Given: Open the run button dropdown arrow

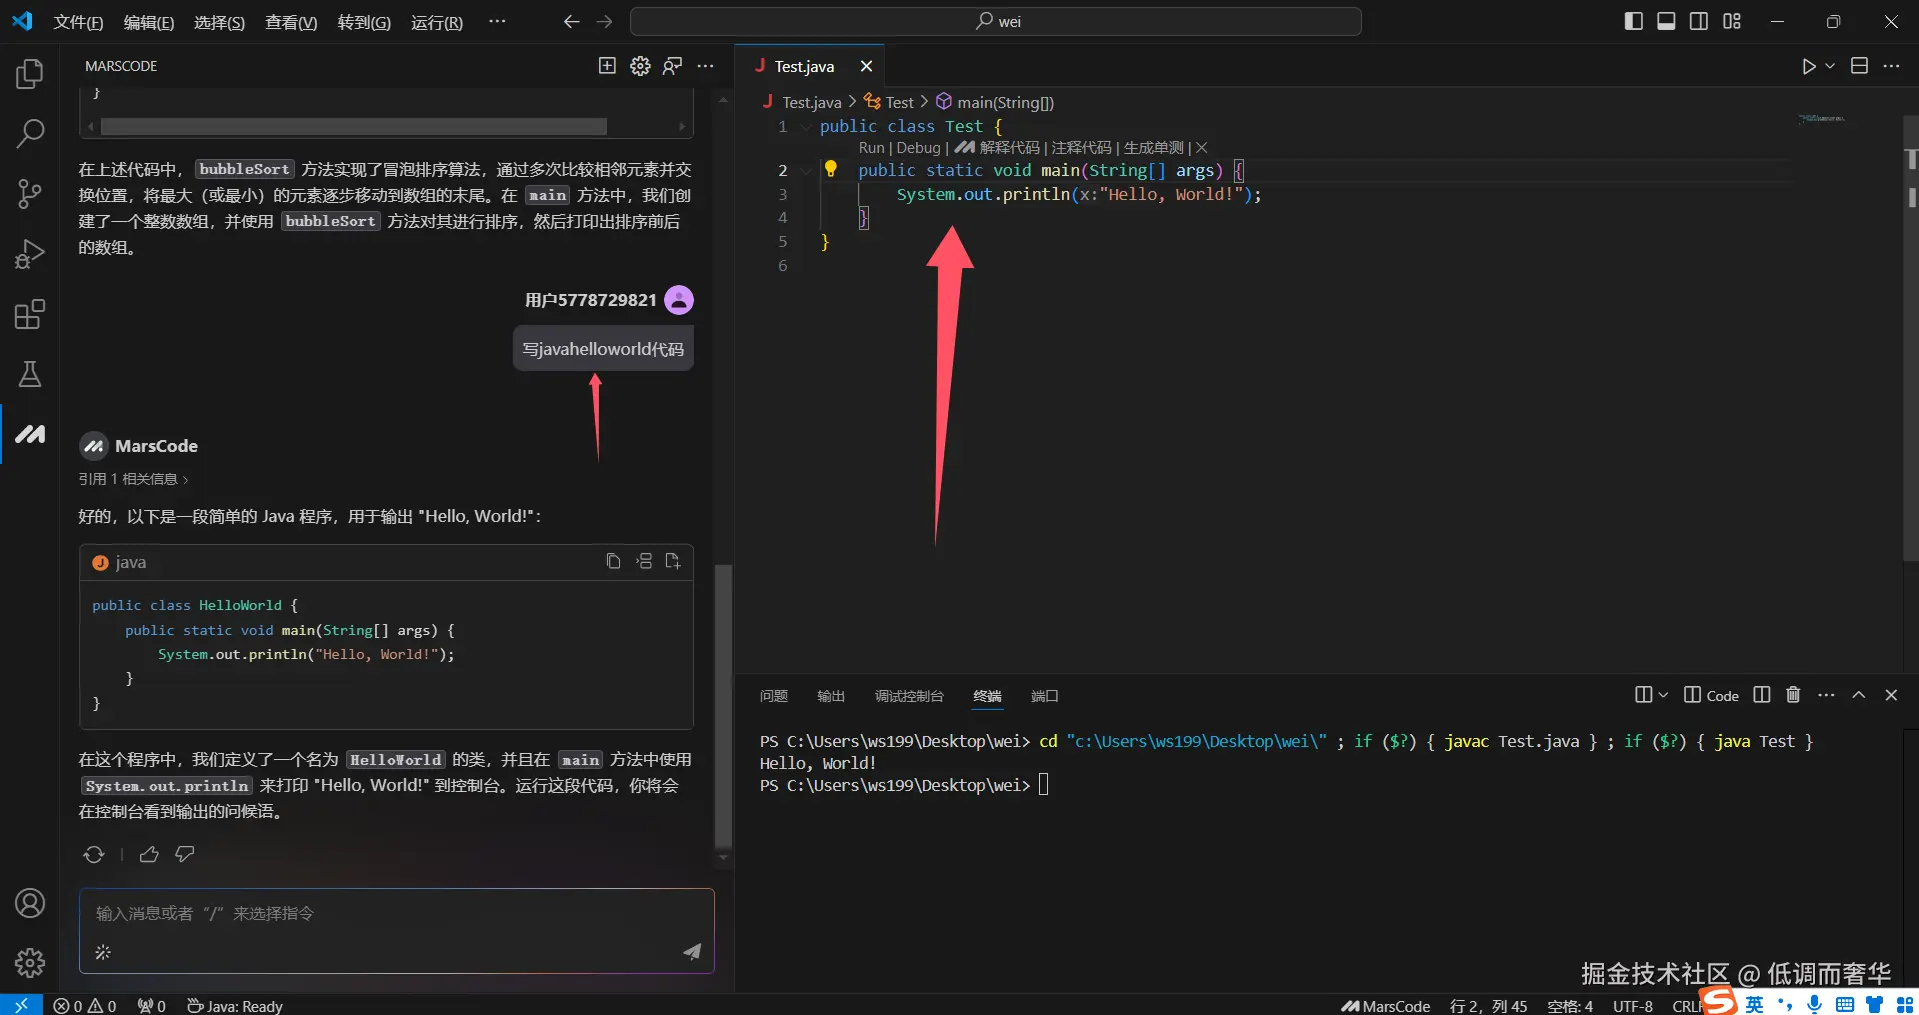Looking at the screenshot, I should click(x=1830, y=66).
